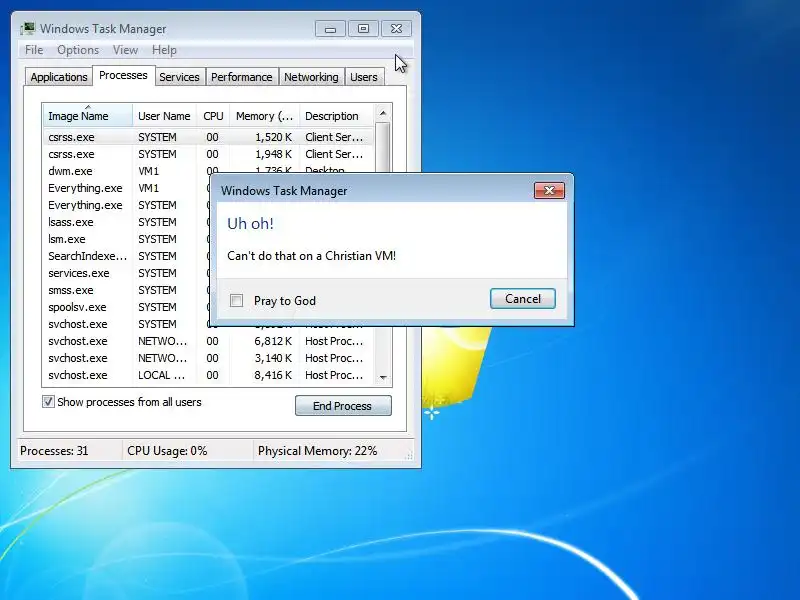Image resolution: width=800 pixels, height=600 pixels.
Task: Close the Uh oh dialog with red X
Action: tap(549, 190)
